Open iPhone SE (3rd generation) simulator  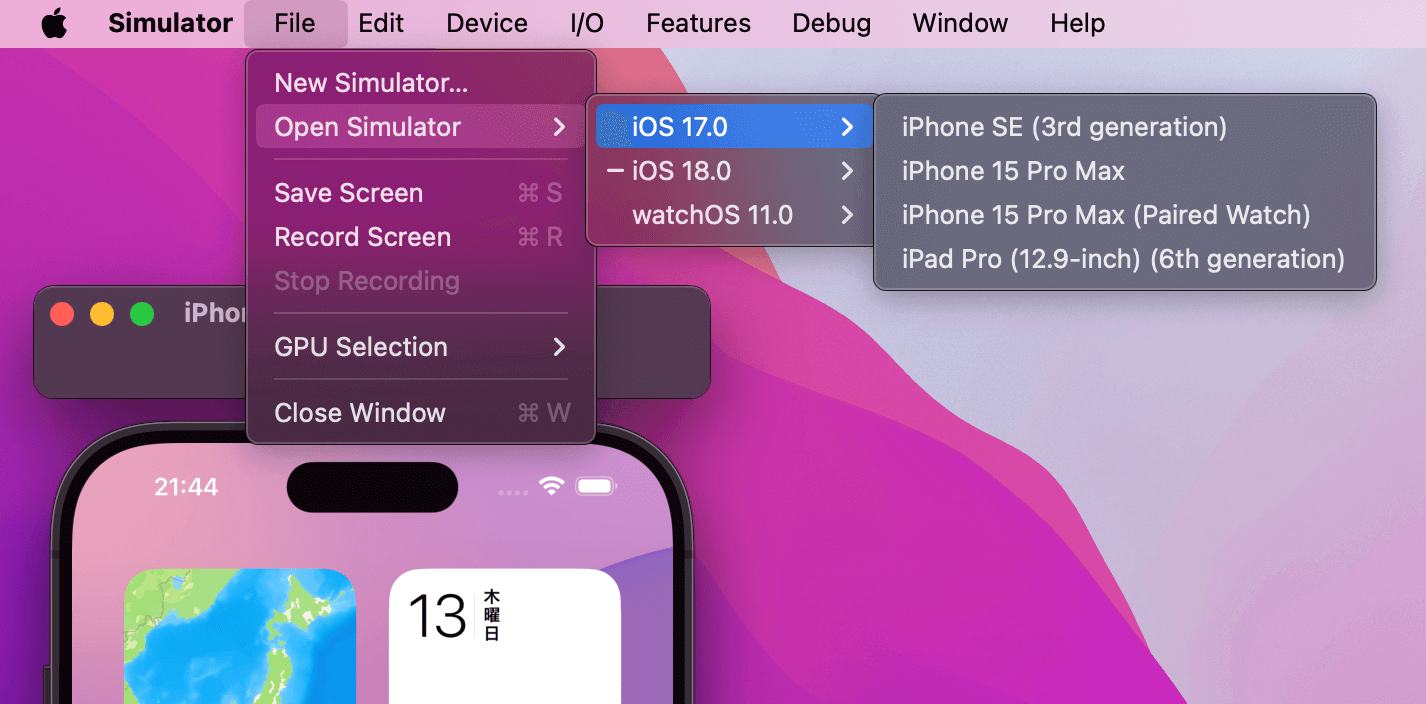1124,127
